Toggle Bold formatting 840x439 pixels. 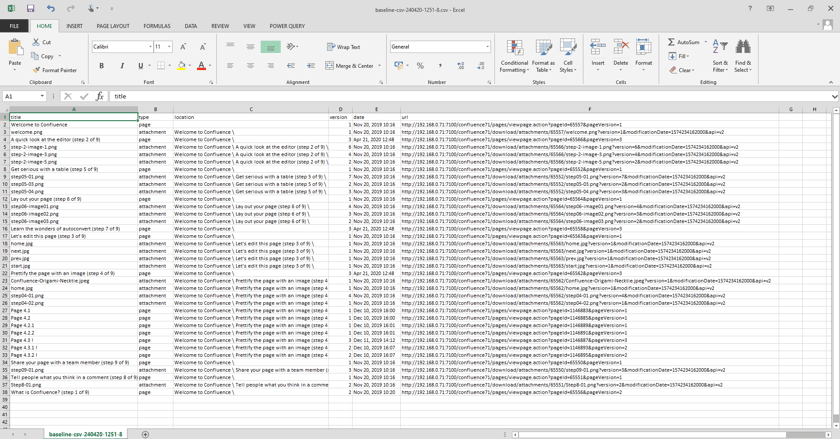[101, 65]
